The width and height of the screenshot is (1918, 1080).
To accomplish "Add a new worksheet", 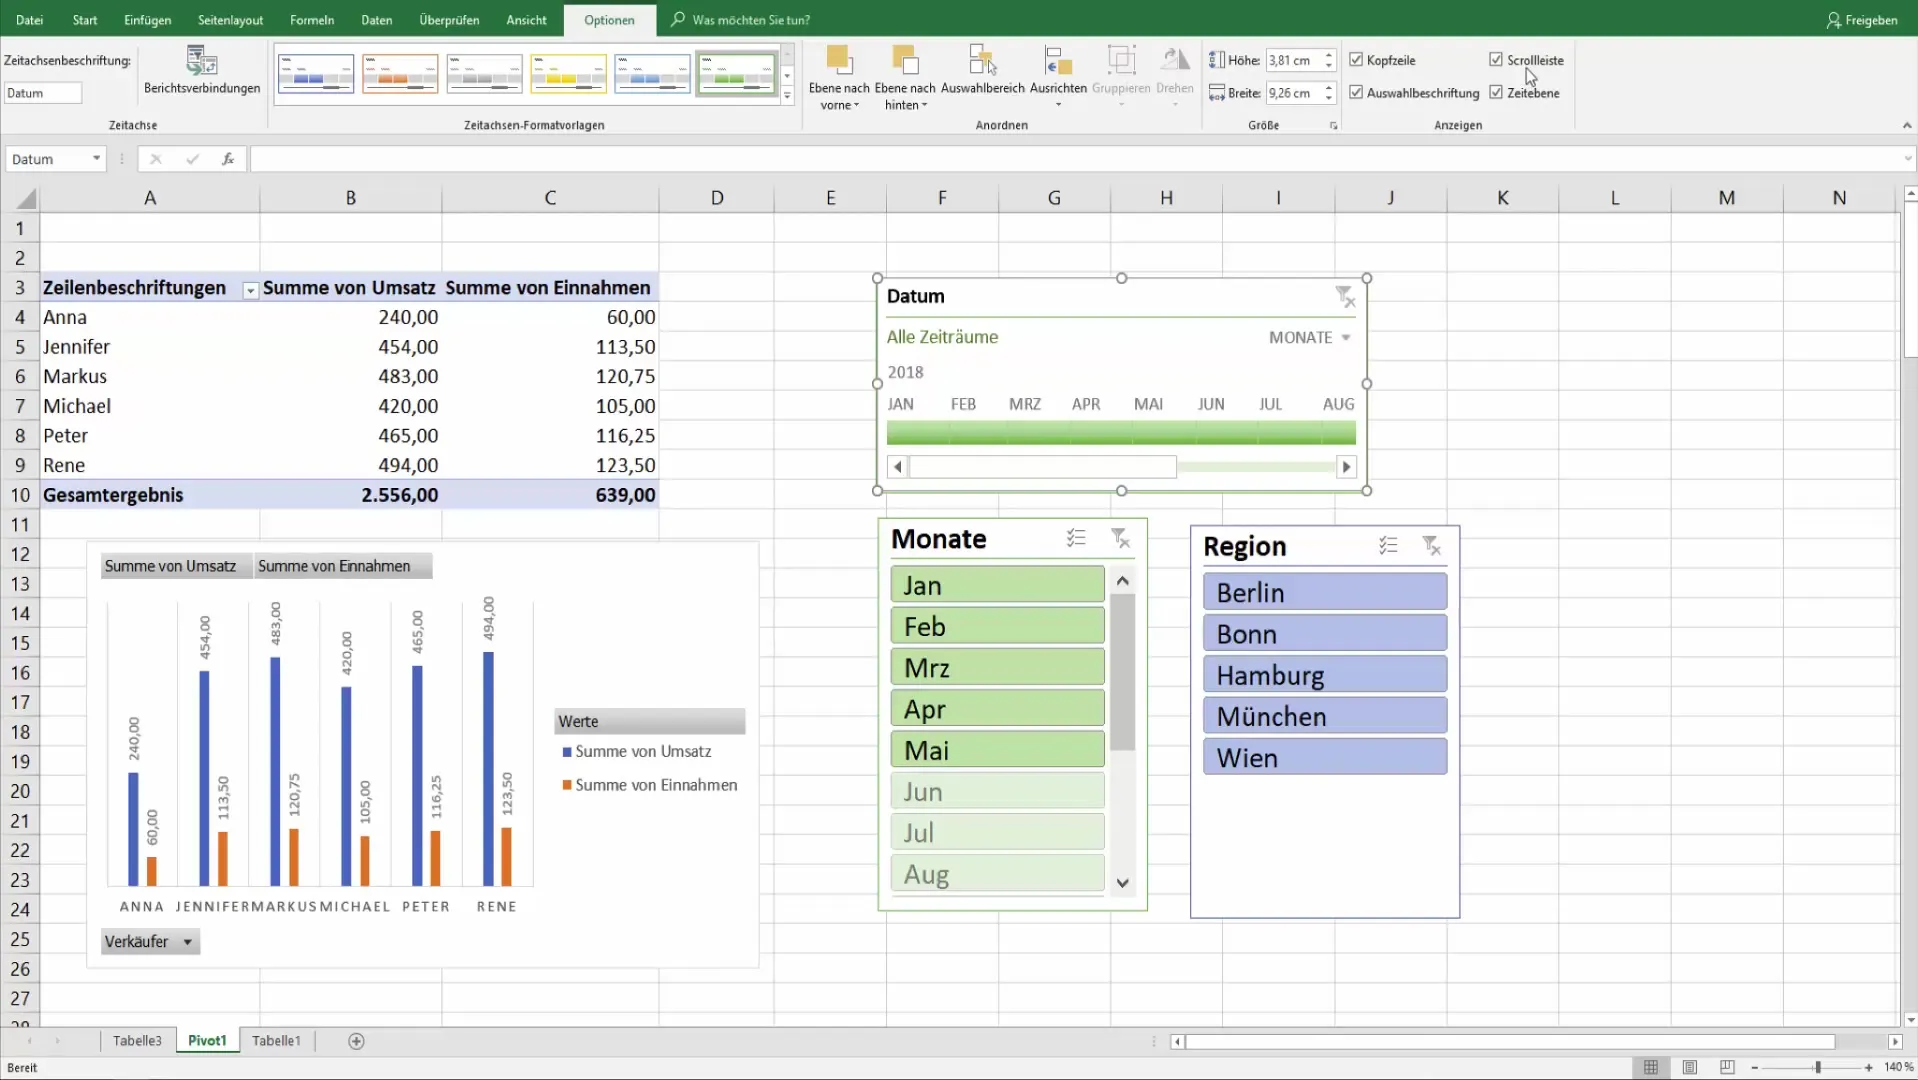I will point(356,1041).
